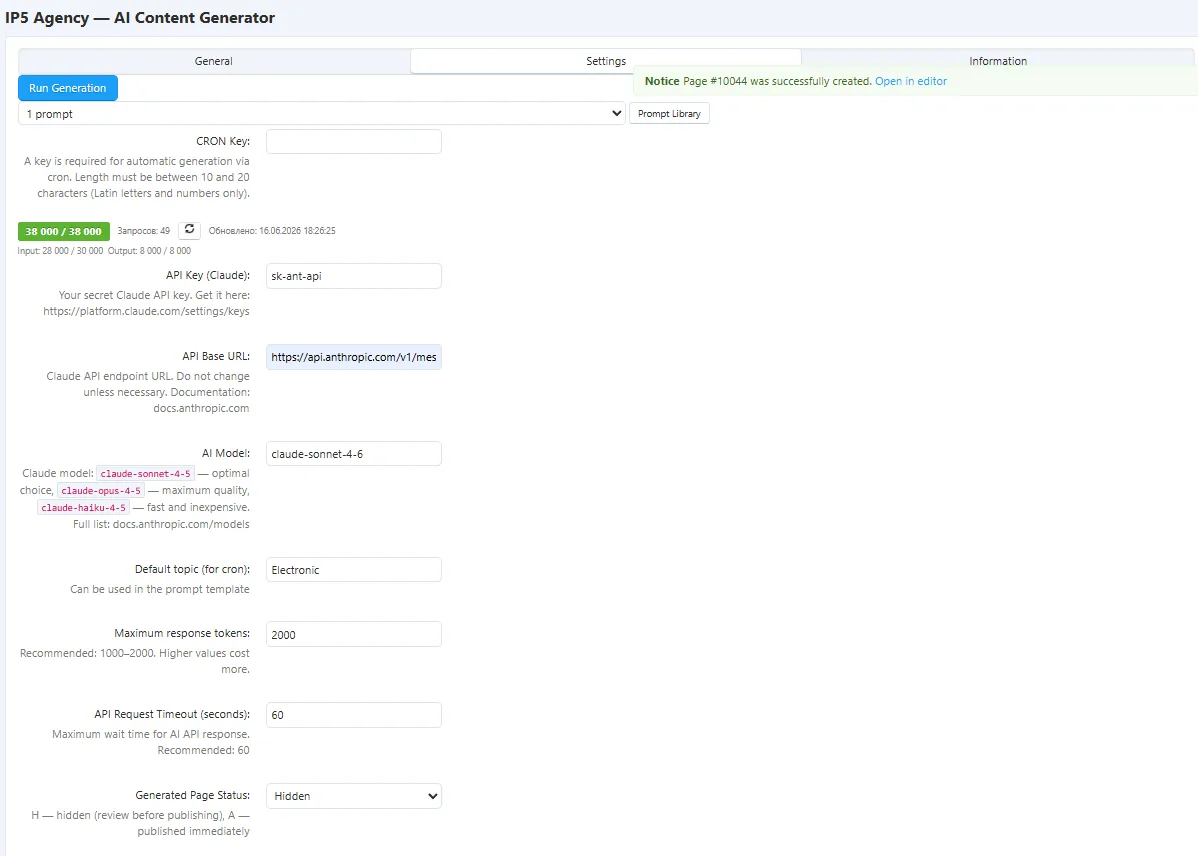
Task: Click the 'Generated Page Status:' label
Action: (193, 796)
